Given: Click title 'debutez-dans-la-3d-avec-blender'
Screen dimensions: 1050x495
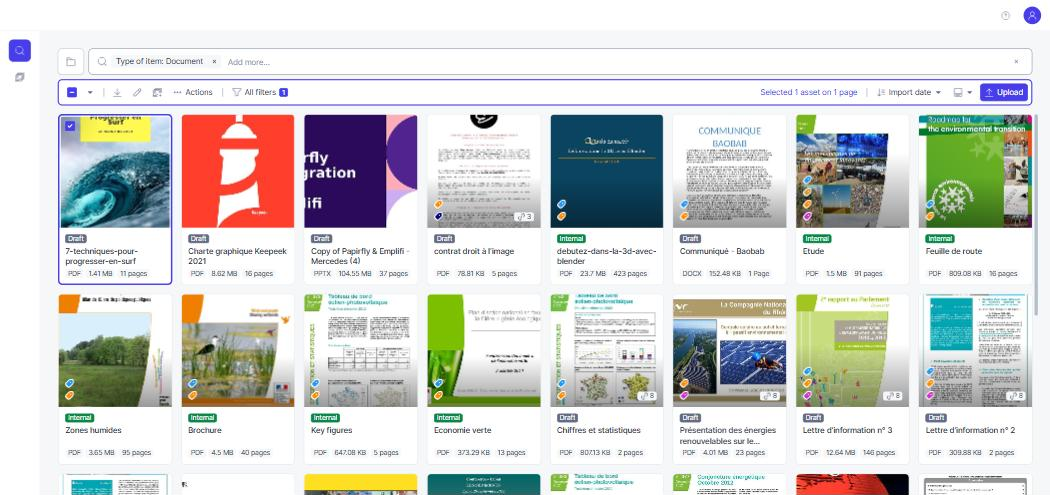Looking at the screenshot, I should pos(607,256).
